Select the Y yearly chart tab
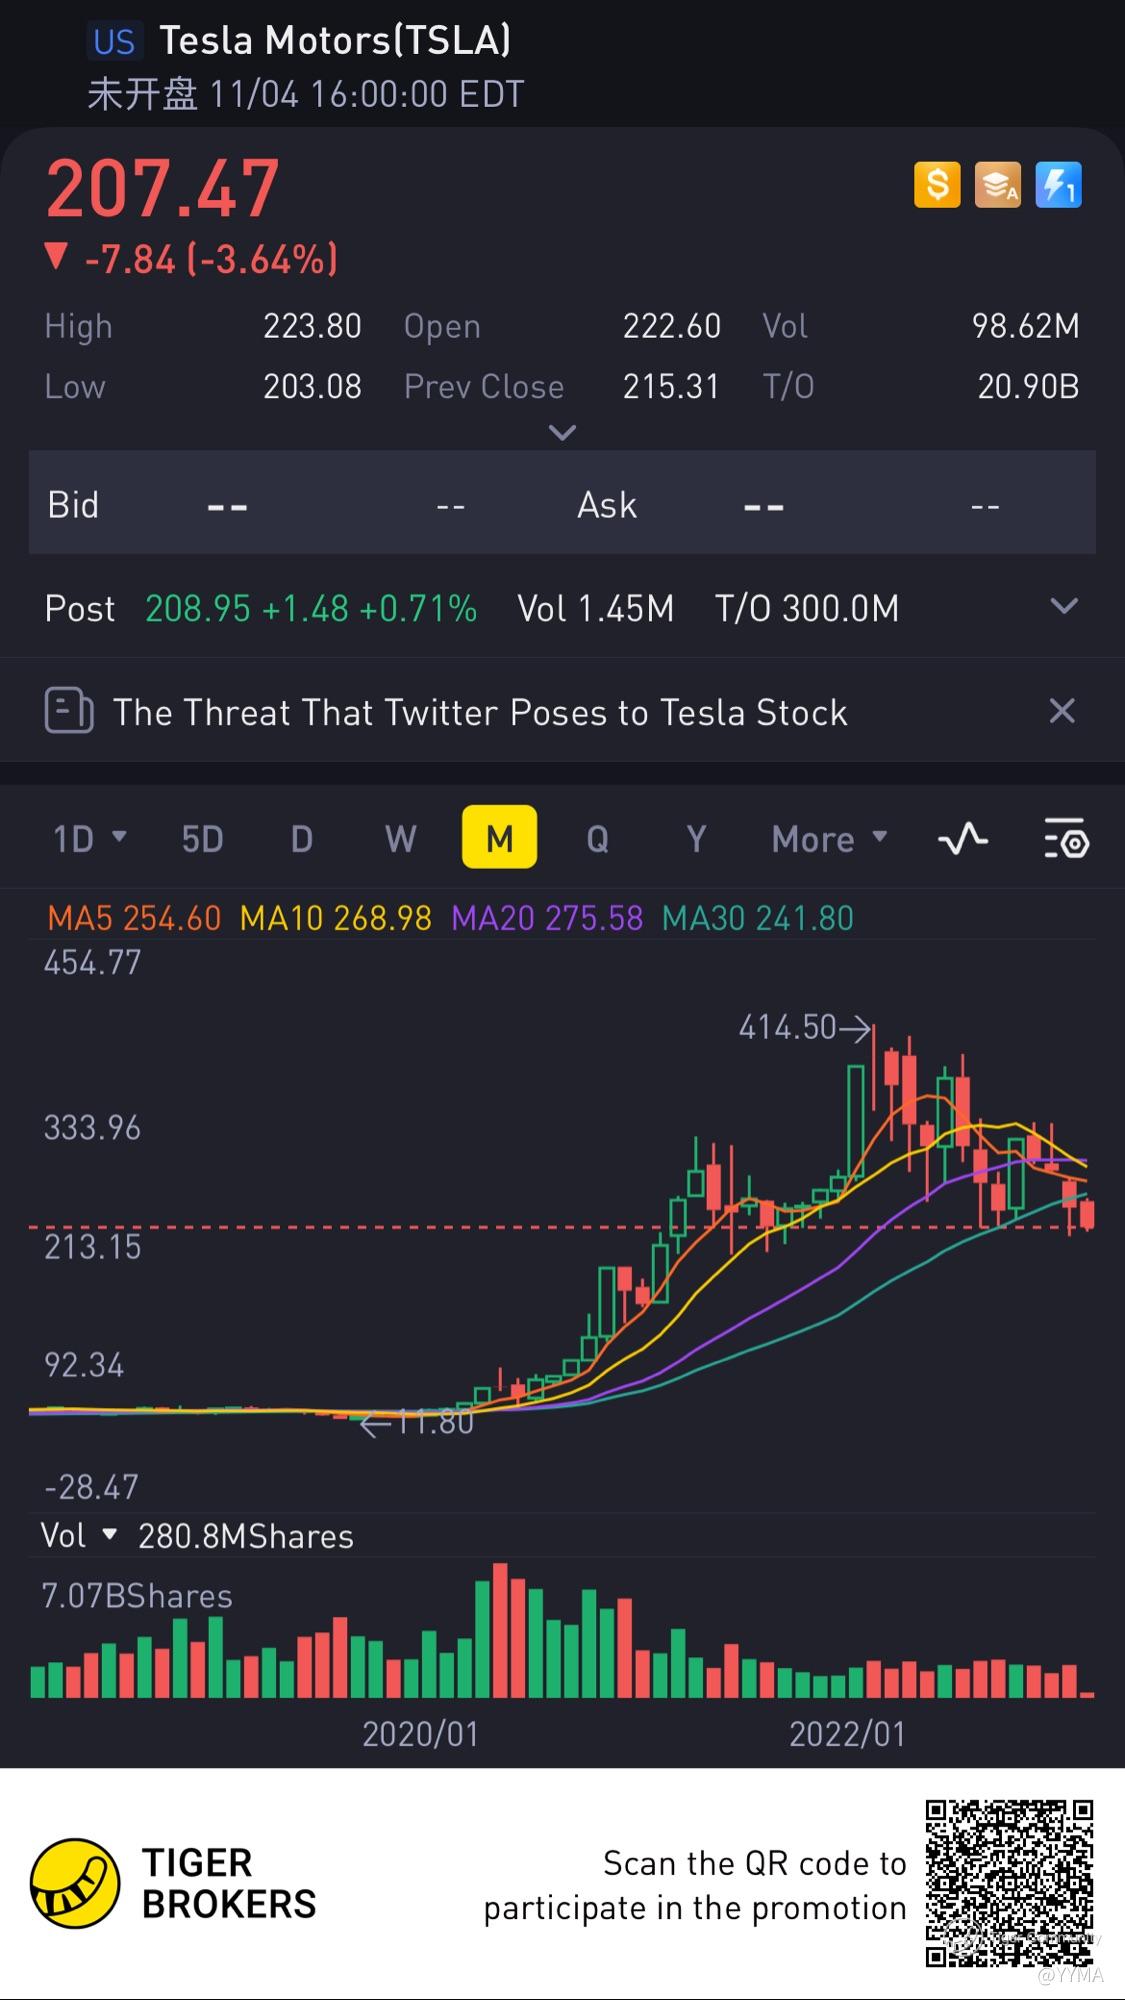The width and height of the screenshot is (1125, 2000). 696,838
